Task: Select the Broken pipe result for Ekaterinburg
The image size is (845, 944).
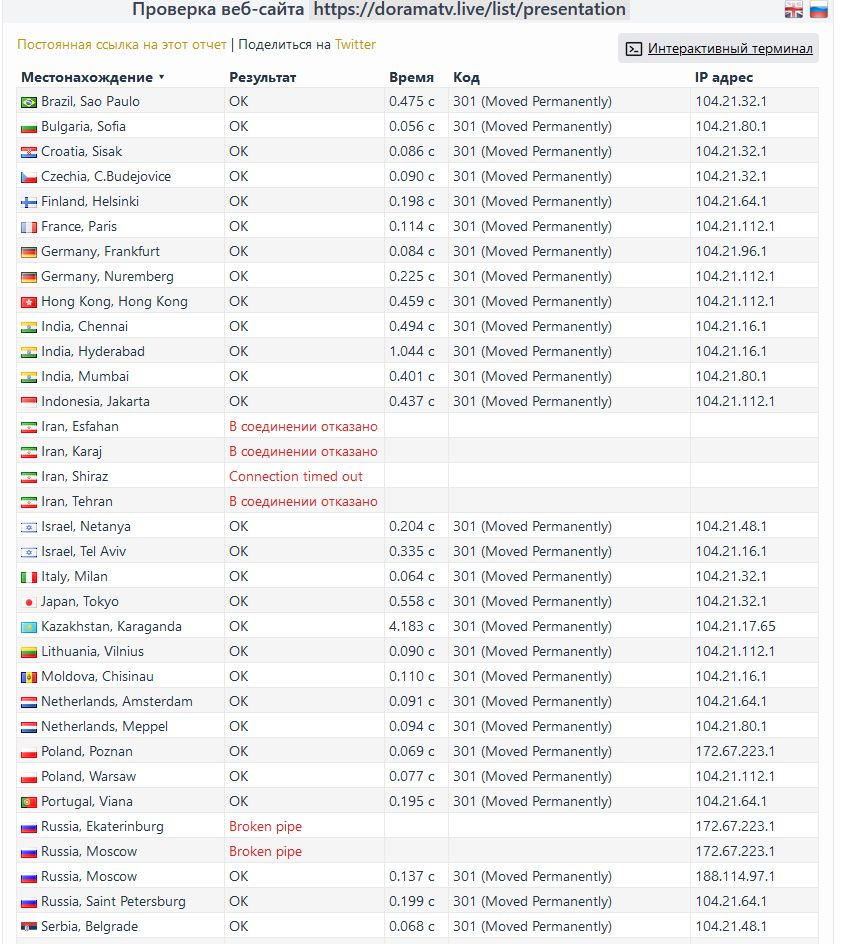Action: [x=265, y=827]
